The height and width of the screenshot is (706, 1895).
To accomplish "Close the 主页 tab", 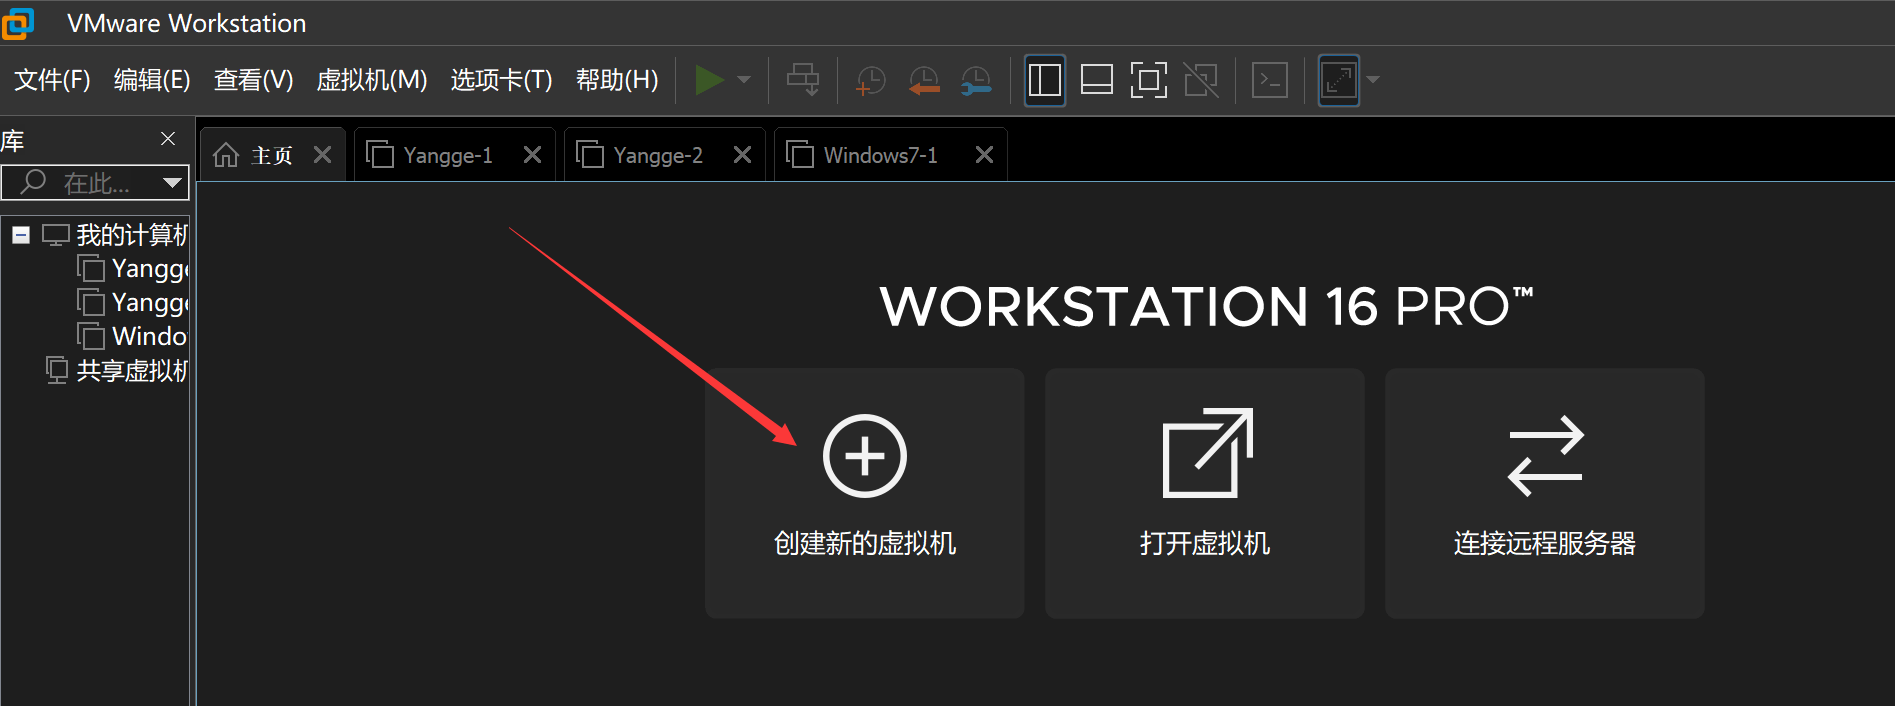I will [322, 155].
